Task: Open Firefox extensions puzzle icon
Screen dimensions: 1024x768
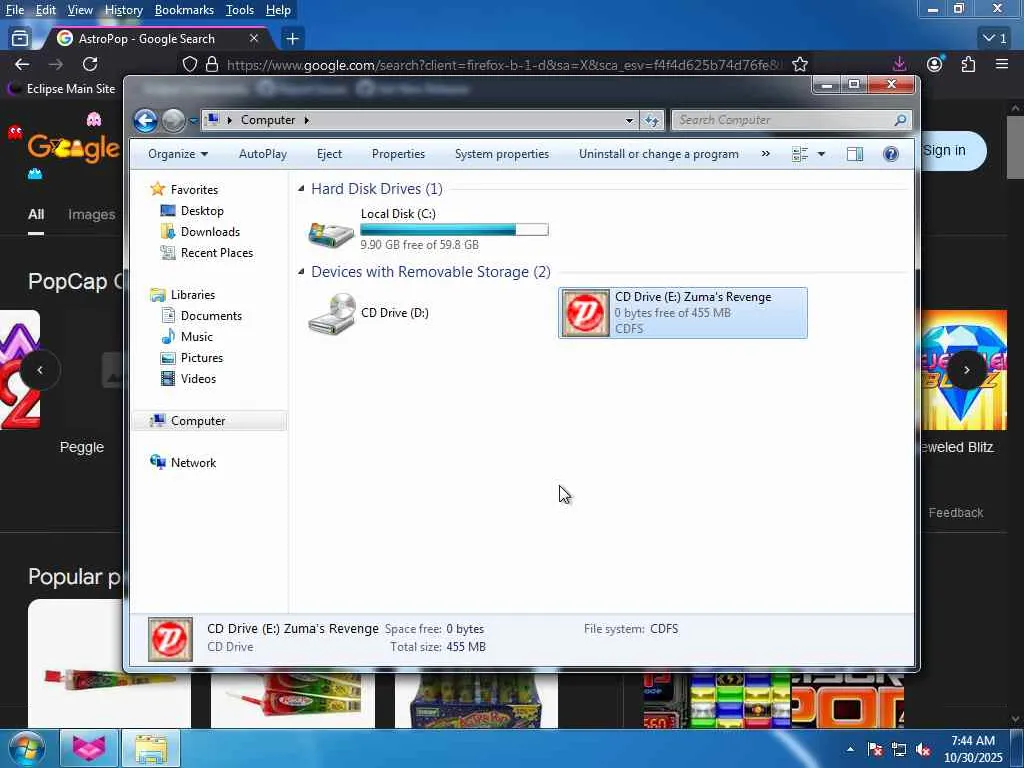Action: (x=968, y=64)
